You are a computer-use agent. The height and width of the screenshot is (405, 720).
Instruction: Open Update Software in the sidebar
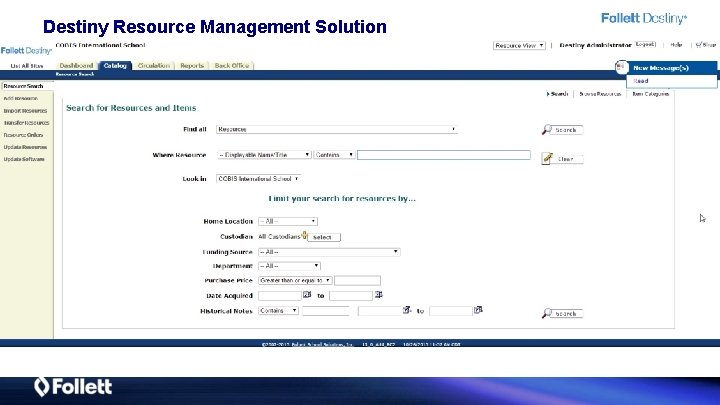24,159
